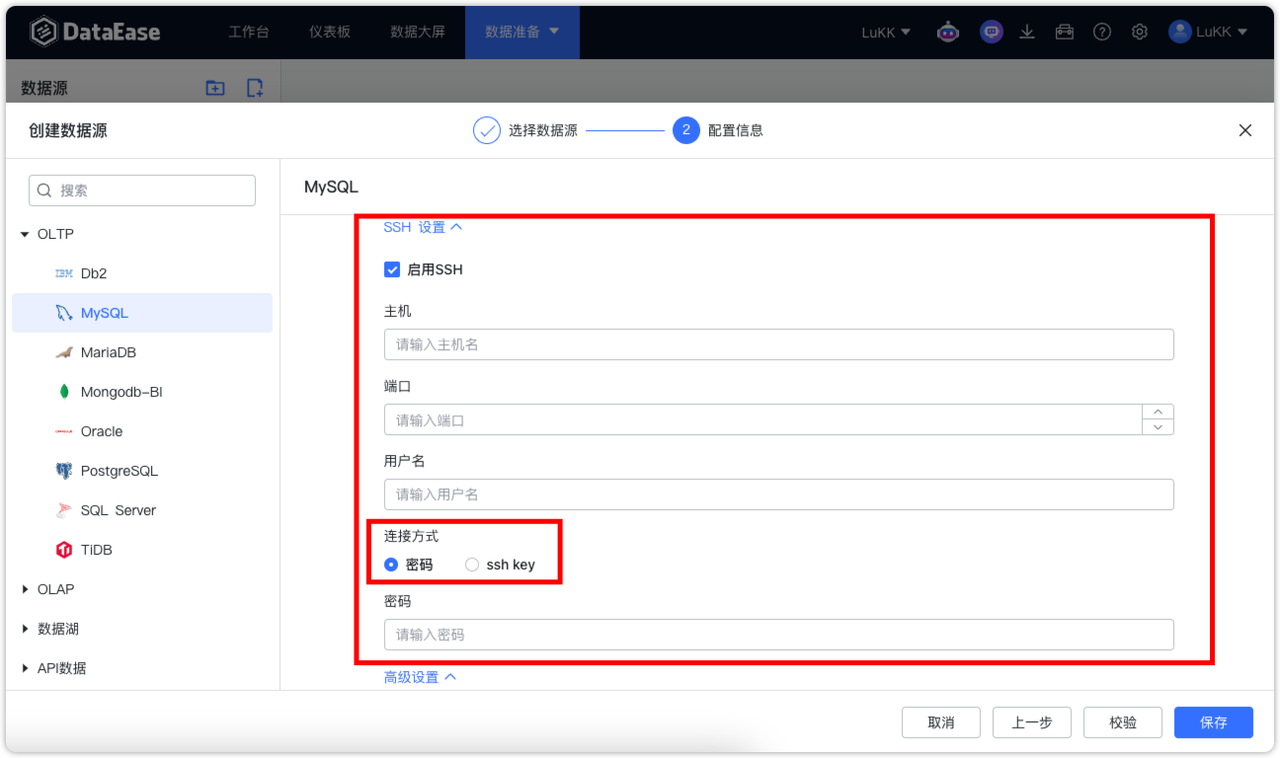Open system settings gear icon

click(1140, 32)
